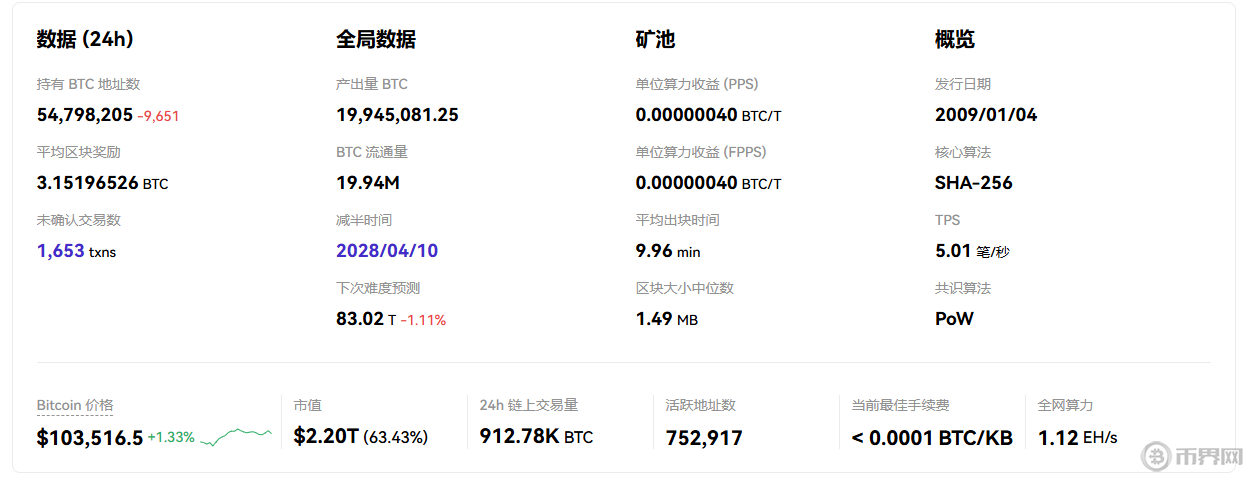
Task: Click the 全网算力 label
Action: (1066, 405)
